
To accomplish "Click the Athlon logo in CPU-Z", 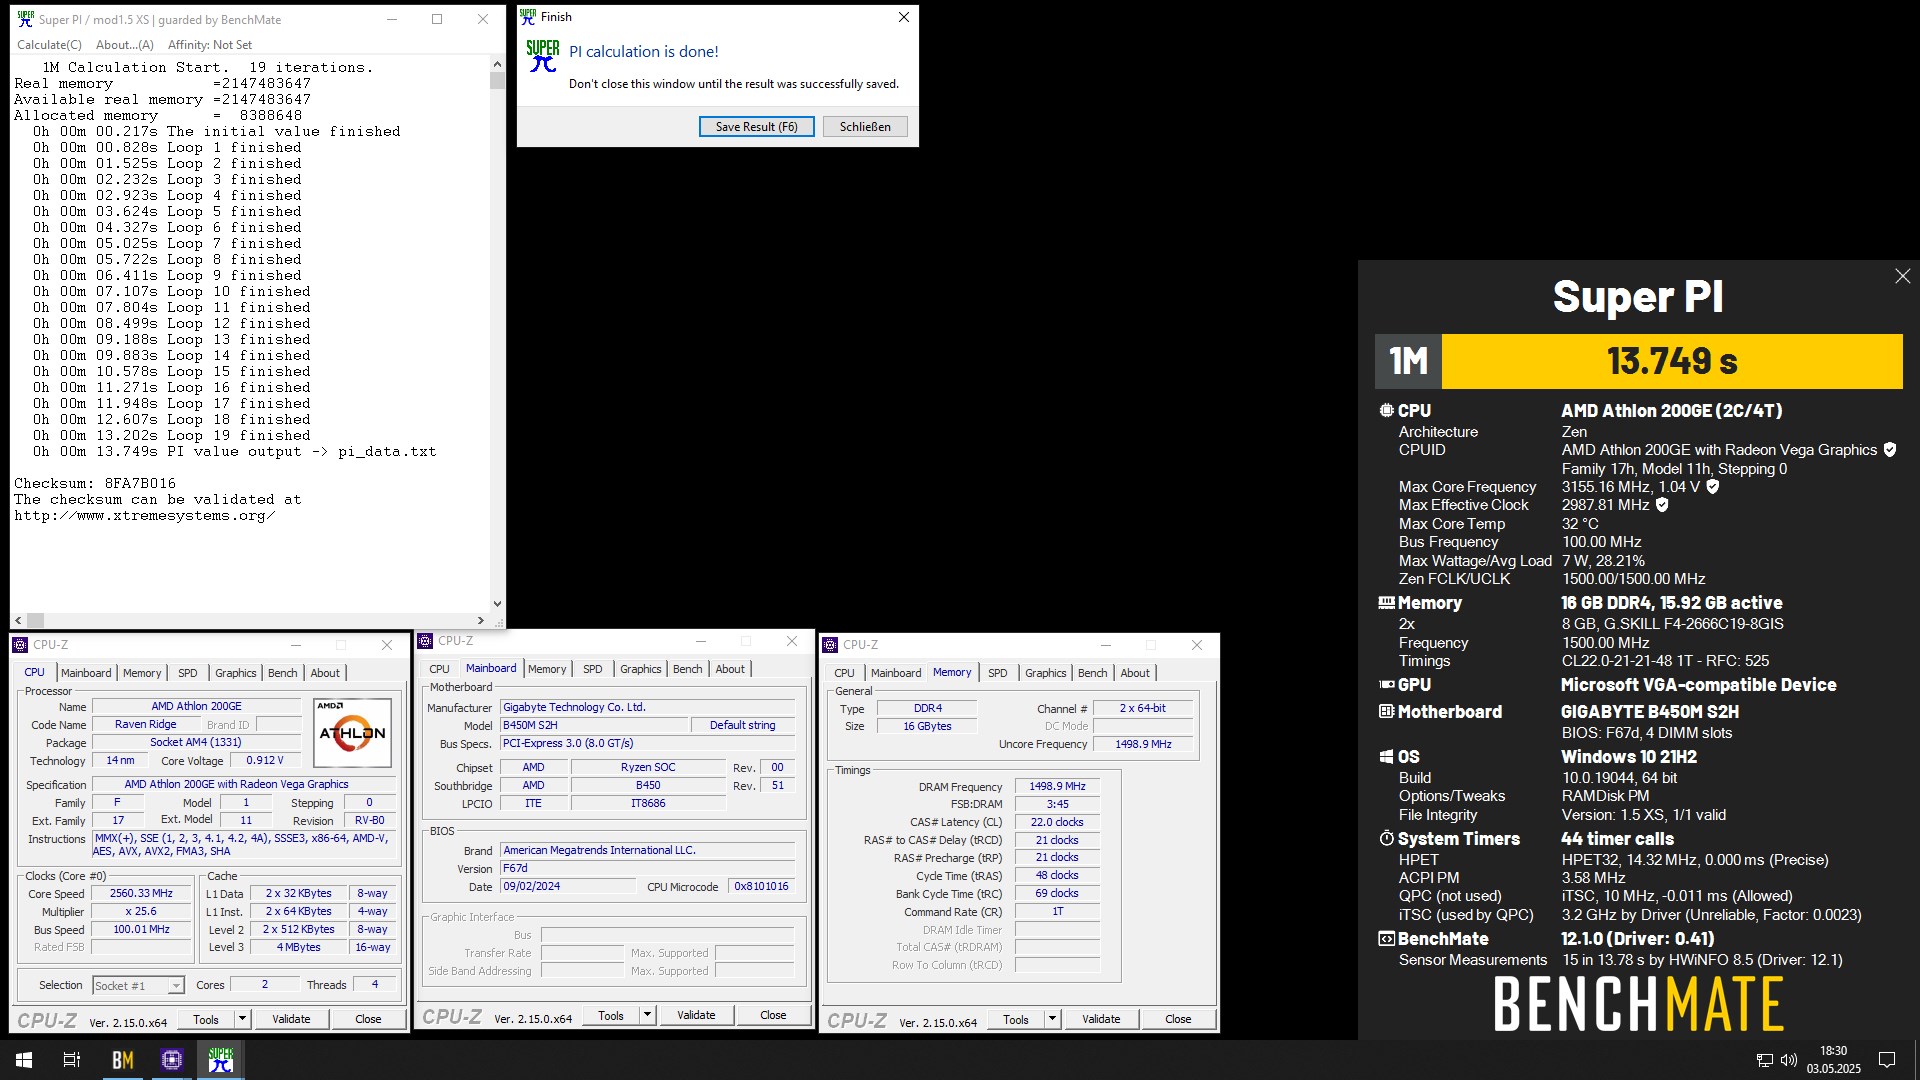I will click(352, 733).
